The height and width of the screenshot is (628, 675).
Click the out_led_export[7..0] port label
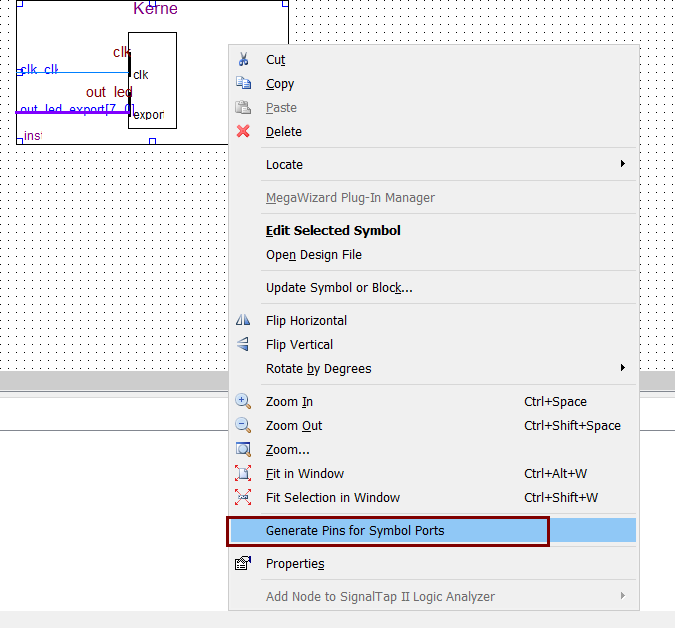point(77,109)
